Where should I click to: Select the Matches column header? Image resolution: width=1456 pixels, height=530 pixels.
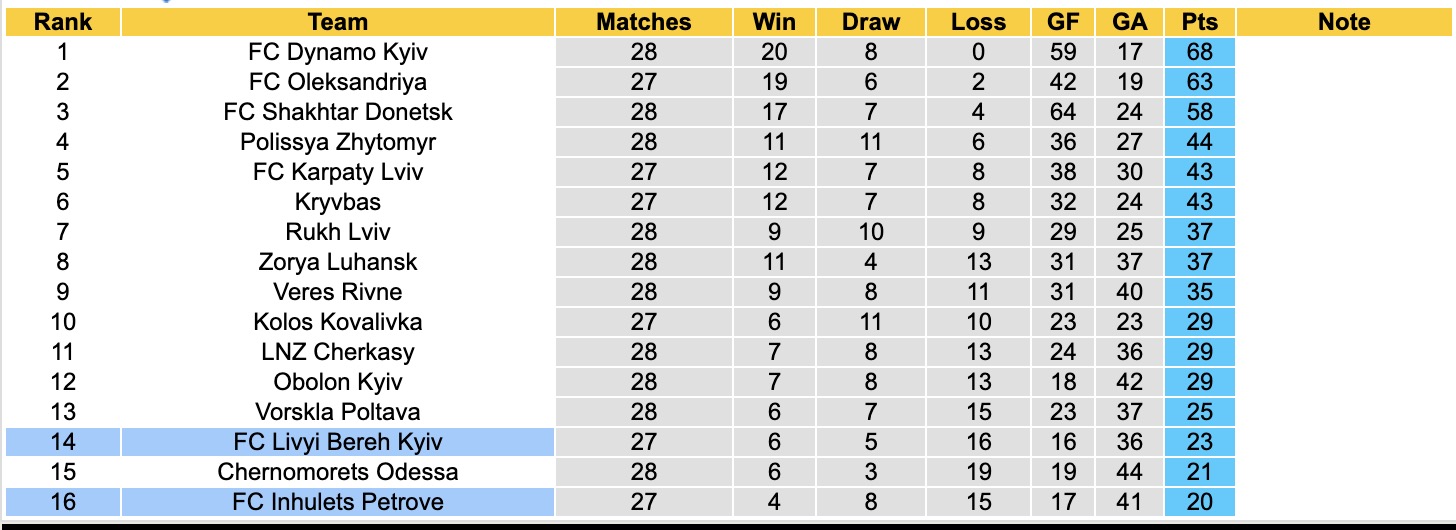[x=644, y=22]
